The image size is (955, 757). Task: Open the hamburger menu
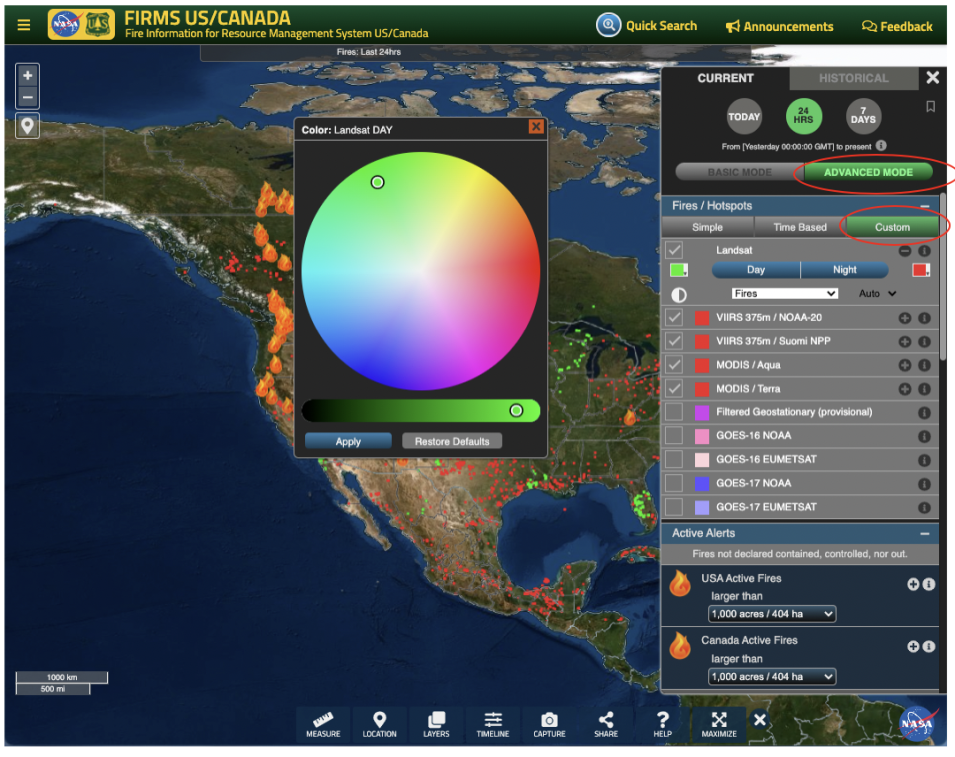click(x=24, y=25)
